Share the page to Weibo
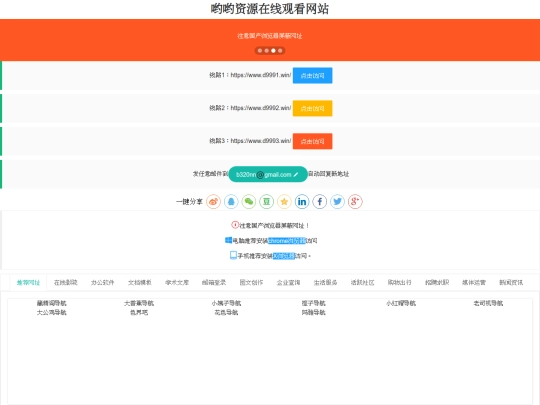The image size is (540, 405). 214,201
